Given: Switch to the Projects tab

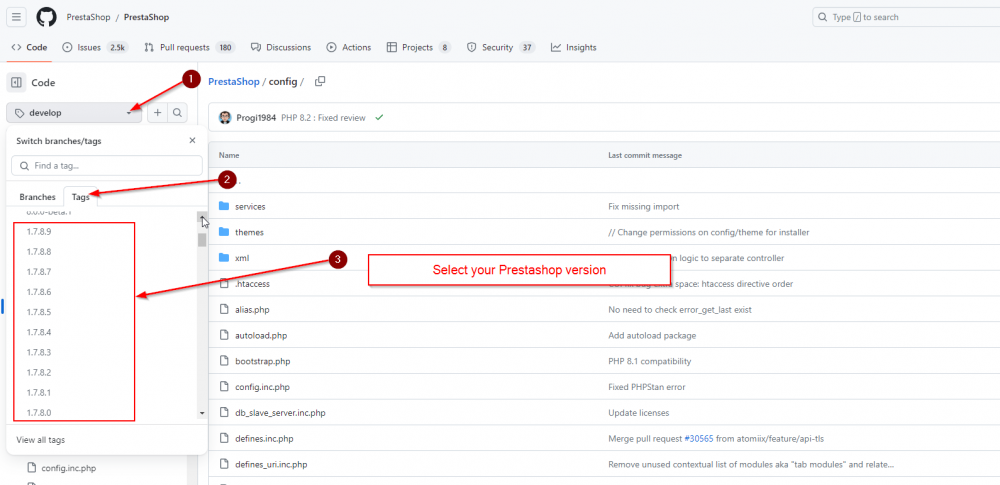Looking at the screenshot, I should coord(419,47).
